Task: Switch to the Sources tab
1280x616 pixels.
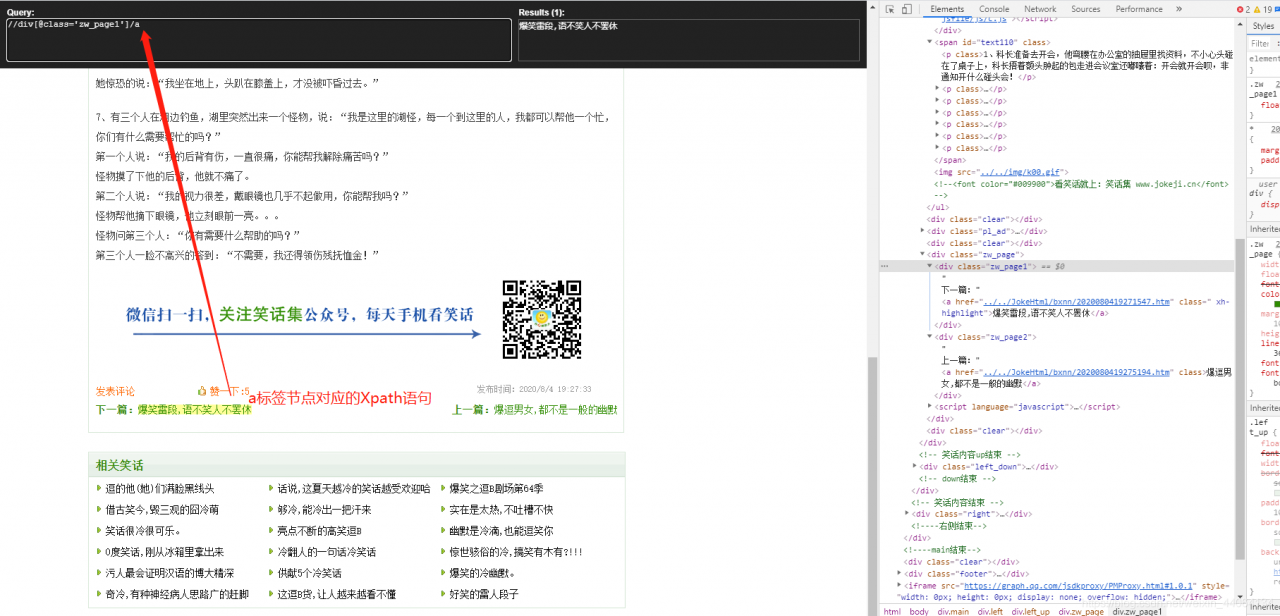Action: [x=1086, y=9]
